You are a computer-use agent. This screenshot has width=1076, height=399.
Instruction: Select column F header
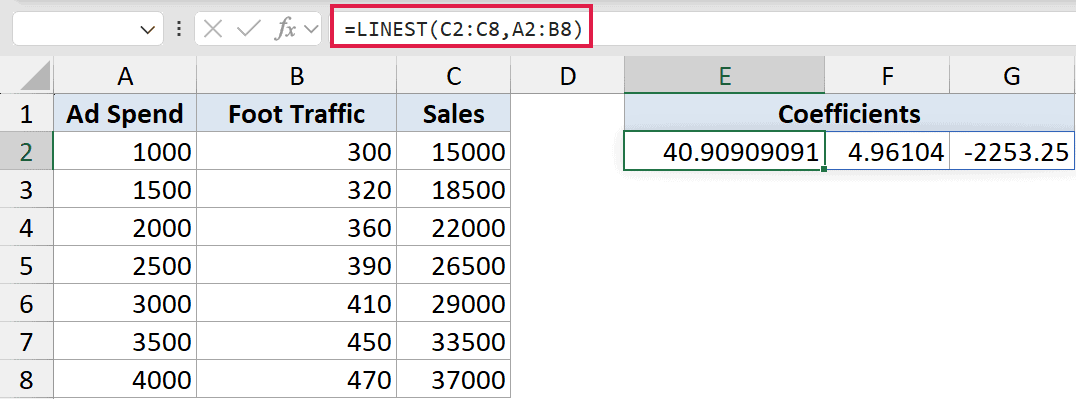[x=887, y=76]
